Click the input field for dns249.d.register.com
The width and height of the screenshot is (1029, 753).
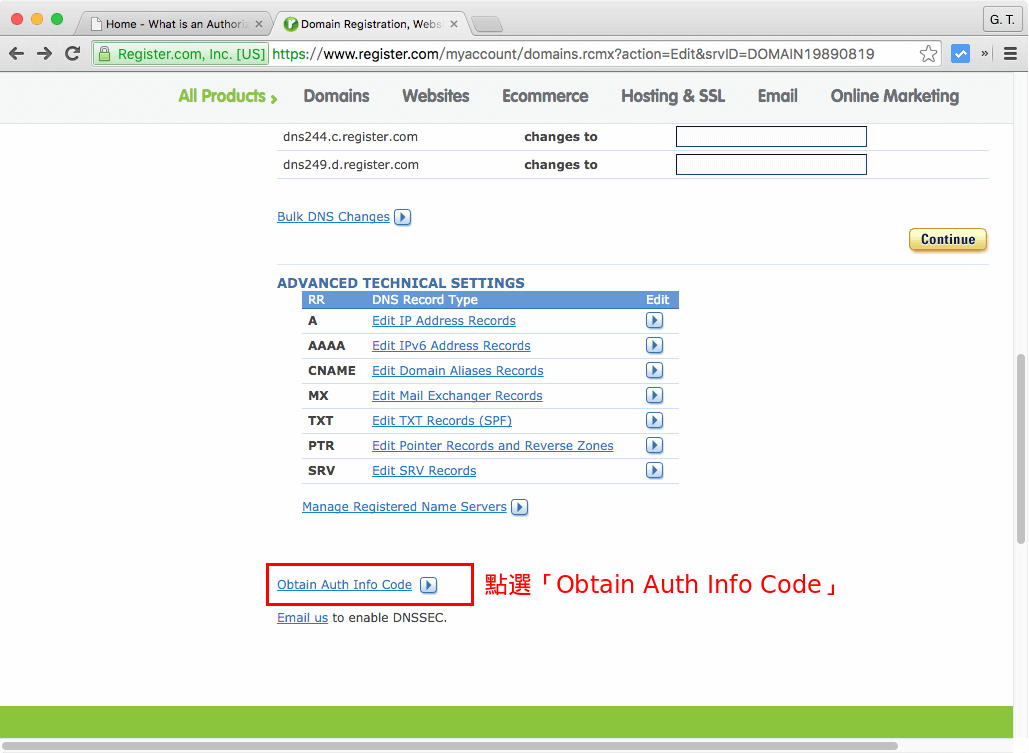pyautogui.click(x=771, y=164)
